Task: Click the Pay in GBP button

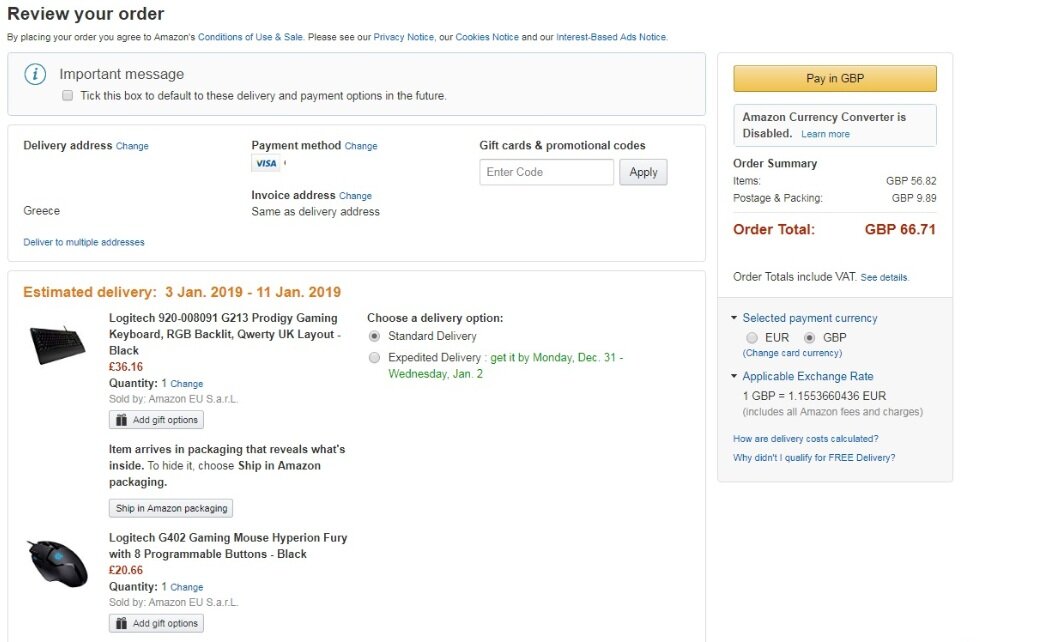Action: tap(835, 79)
